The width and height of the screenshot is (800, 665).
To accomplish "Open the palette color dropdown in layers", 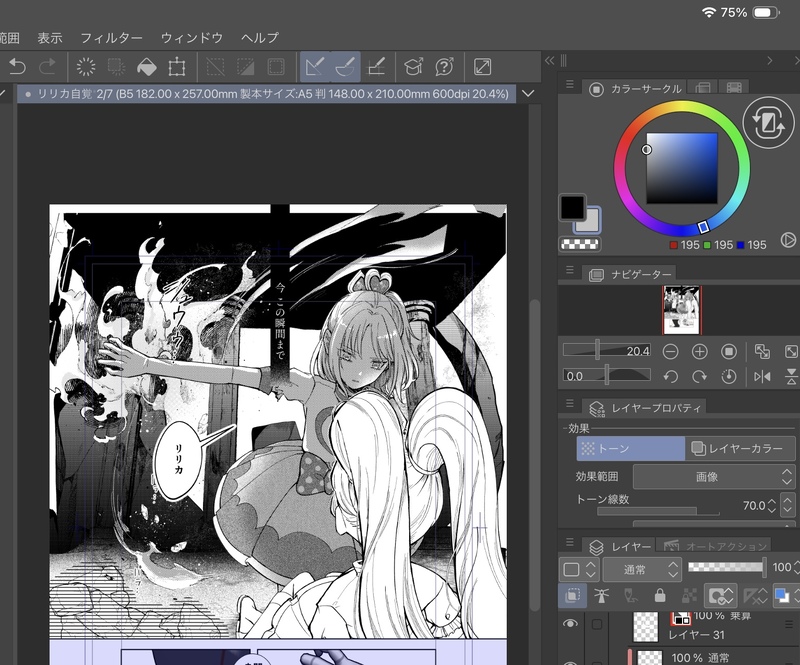I will 578,569.
